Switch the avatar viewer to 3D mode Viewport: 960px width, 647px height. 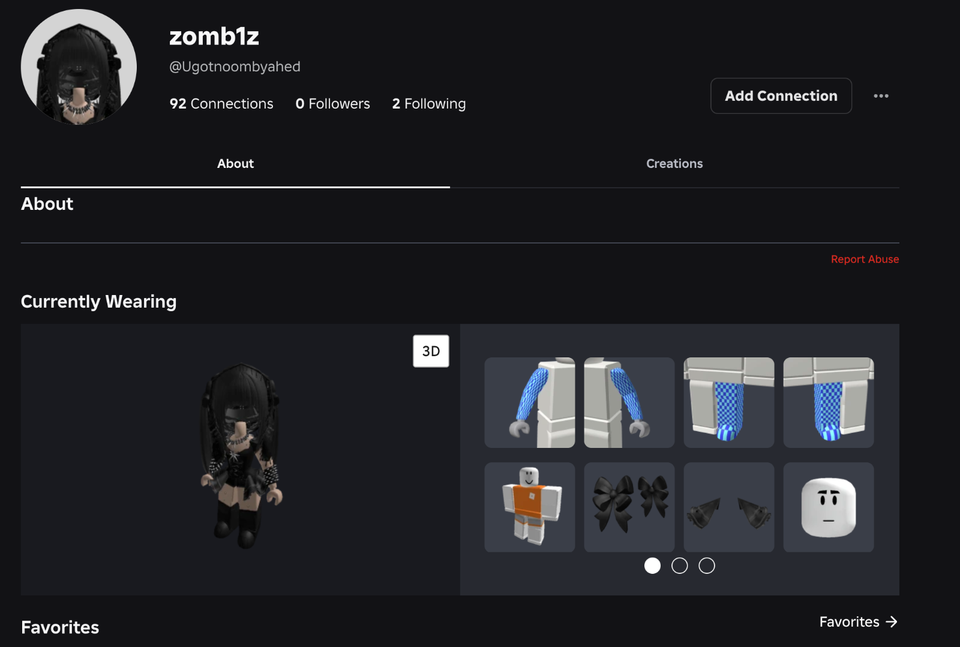point(431,351)
